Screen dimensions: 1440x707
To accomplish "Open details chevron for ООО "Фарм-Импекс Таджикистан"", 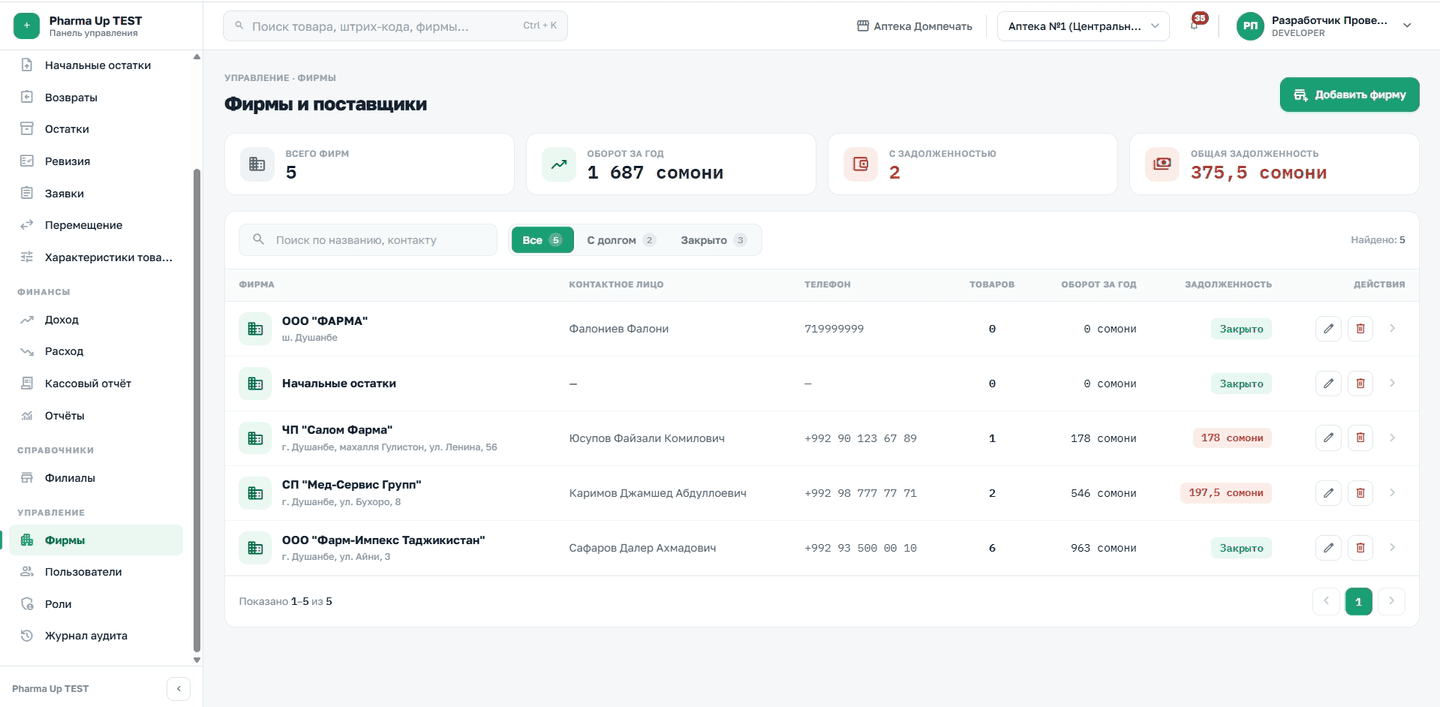I will (1392, 547).
